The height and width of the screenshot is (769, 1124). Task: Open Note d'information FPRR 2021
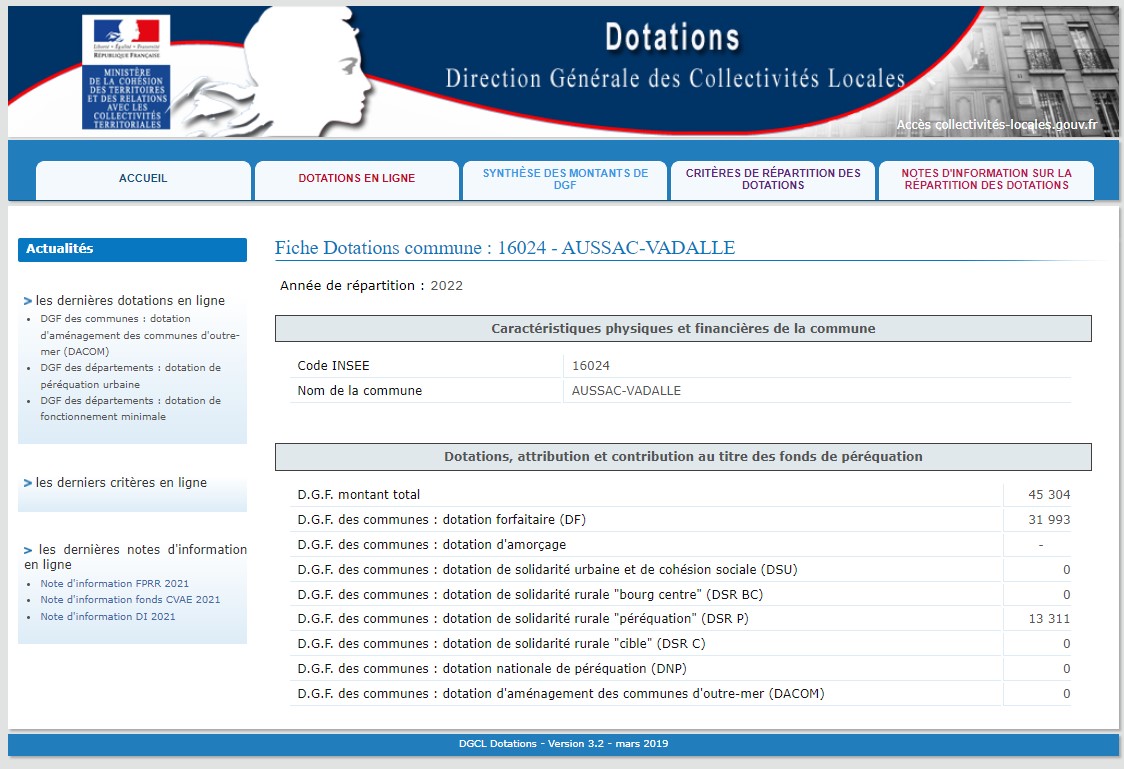point(114,583)
